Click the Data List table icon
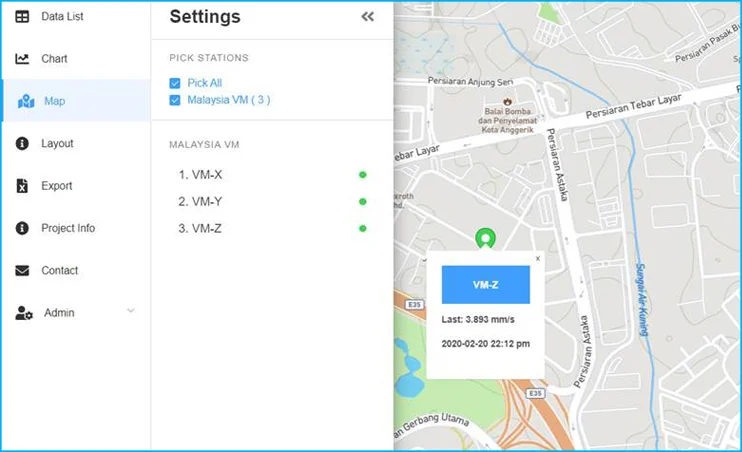 coord(22,17)
